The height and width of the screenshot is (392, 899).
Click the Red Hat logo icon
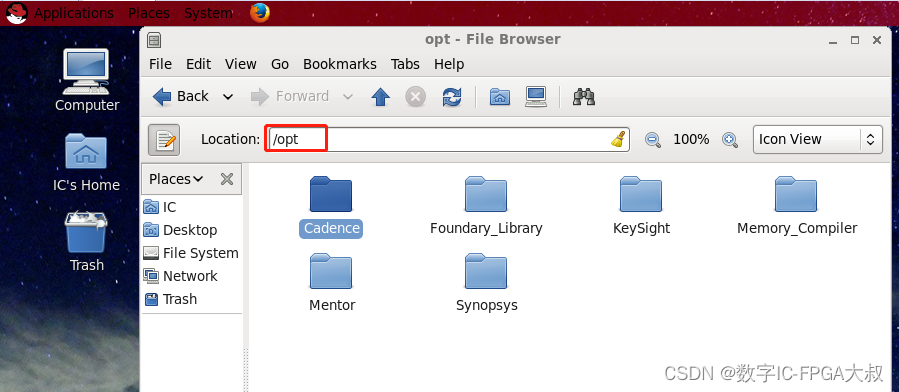click(17, 13)
